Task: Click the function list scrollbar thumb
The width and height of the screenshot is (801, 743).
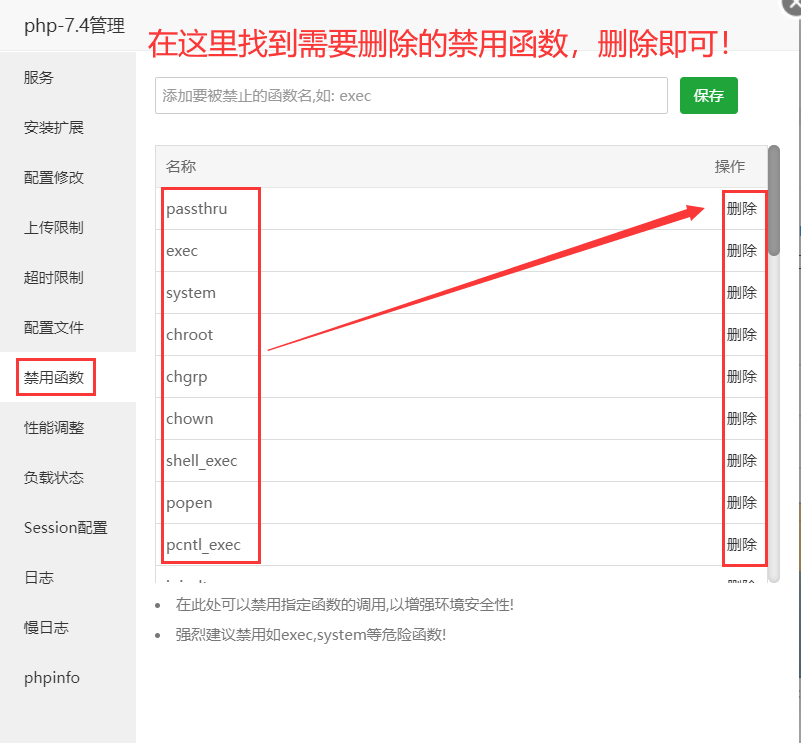Action: click(x=774, y=200)
